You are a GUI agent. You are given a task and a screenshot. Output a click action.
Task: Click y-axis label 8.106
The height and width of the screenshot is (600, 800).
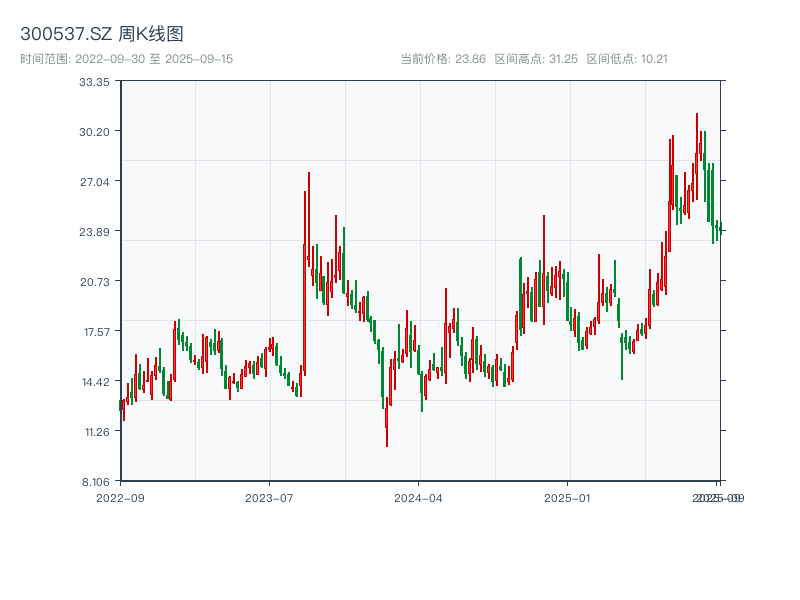pyautogui.click(x=96, y=482)
